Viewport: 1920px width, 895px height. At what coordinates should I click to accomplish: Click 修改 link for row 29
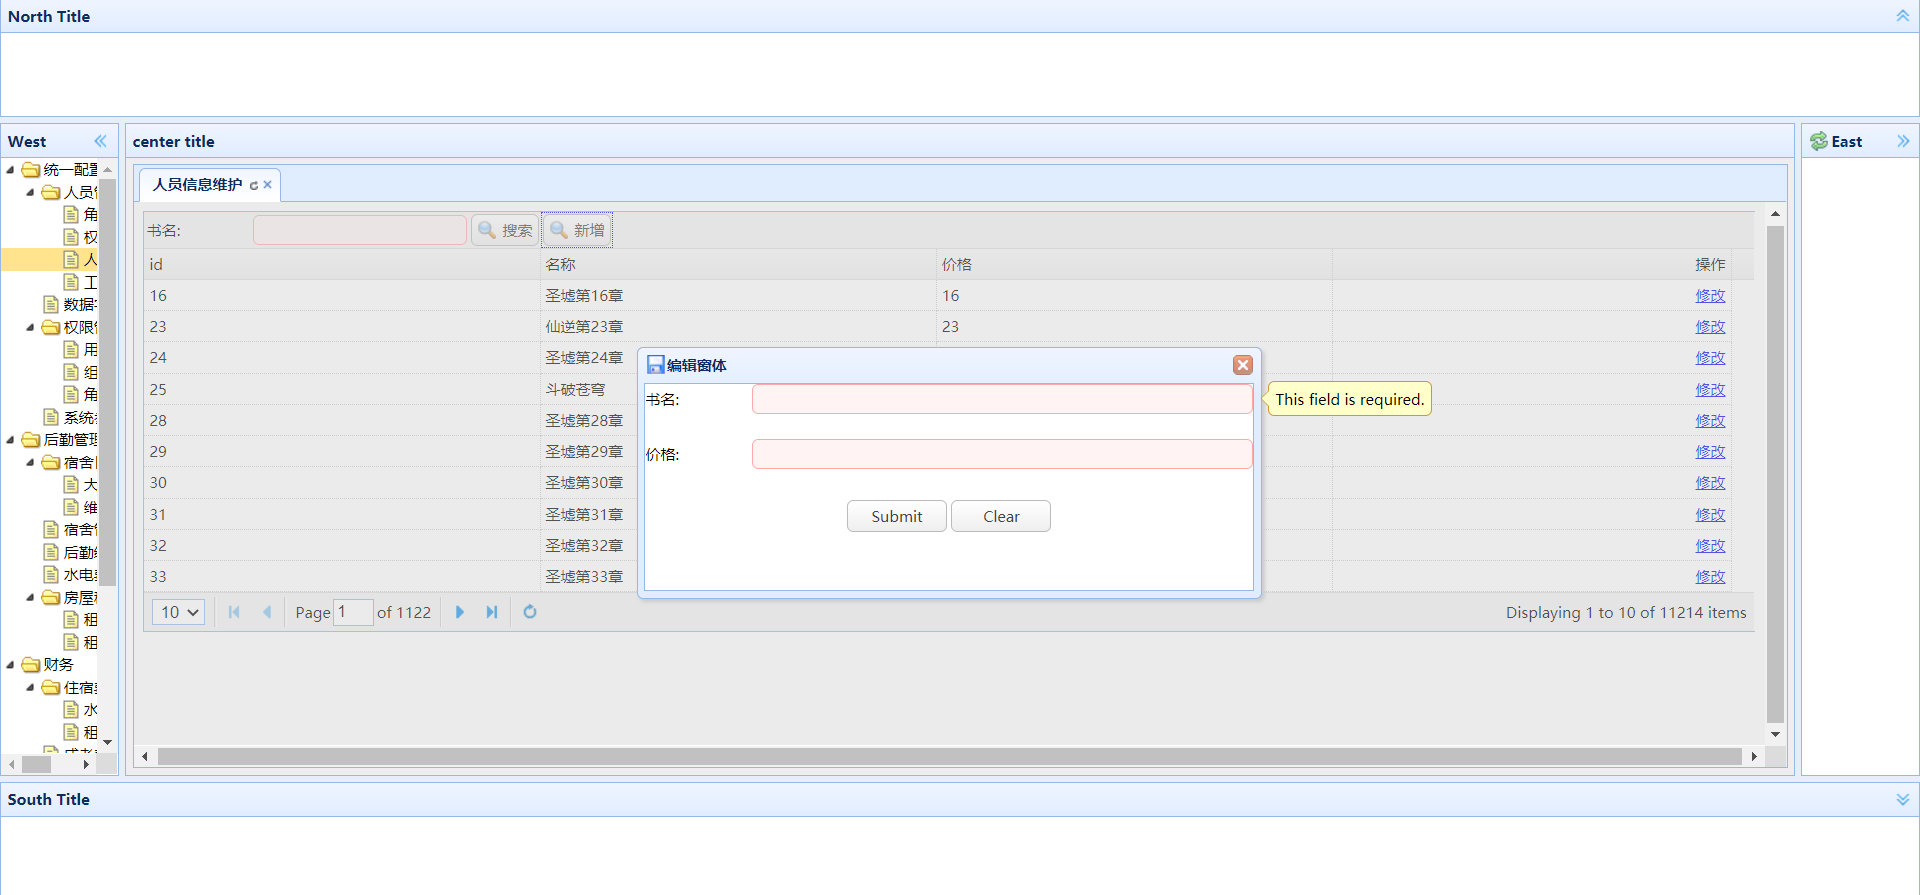click(x=1710, y=452)
